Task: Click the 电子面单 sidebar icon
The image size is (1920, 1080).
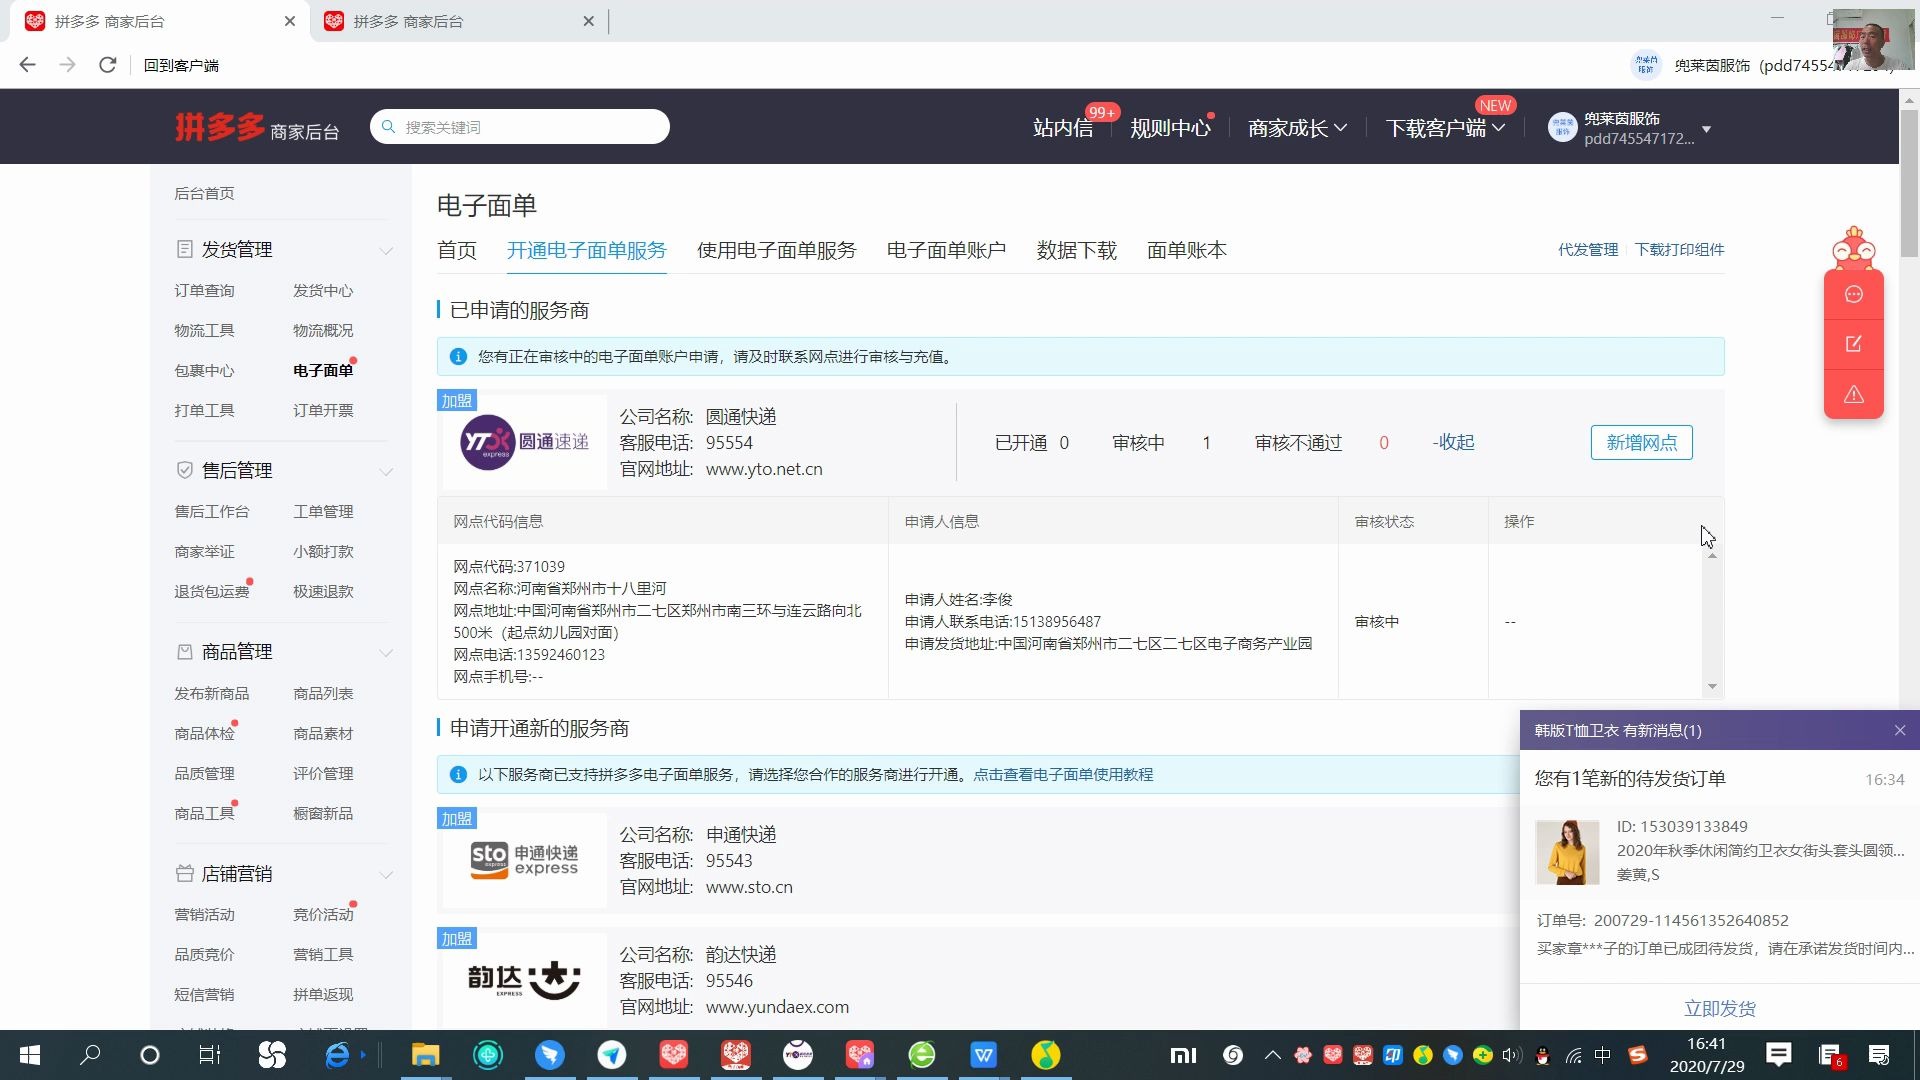Action: coord(322,369)
